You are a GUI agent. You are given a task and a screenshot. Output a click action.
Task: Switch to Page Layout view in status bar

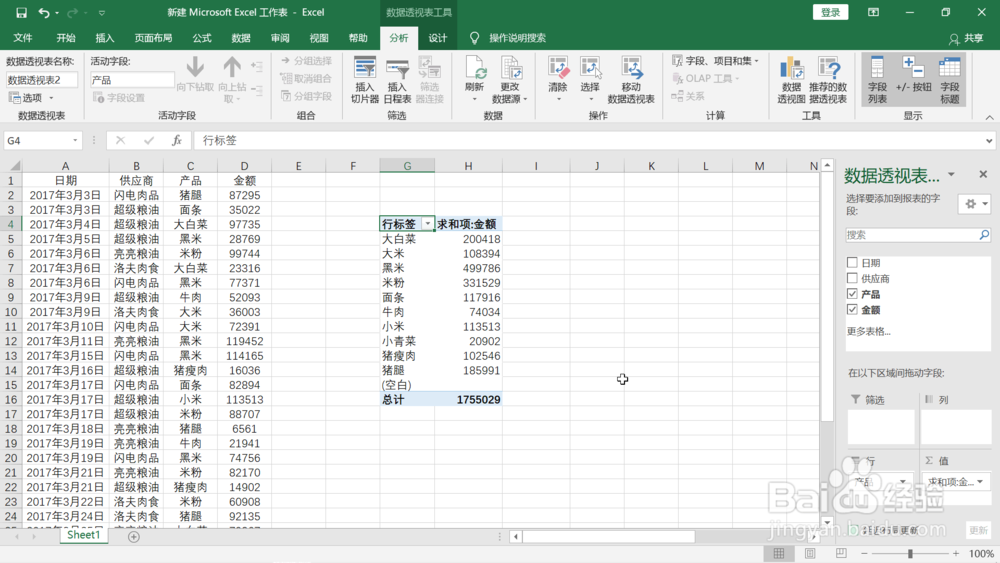(810, 553)
